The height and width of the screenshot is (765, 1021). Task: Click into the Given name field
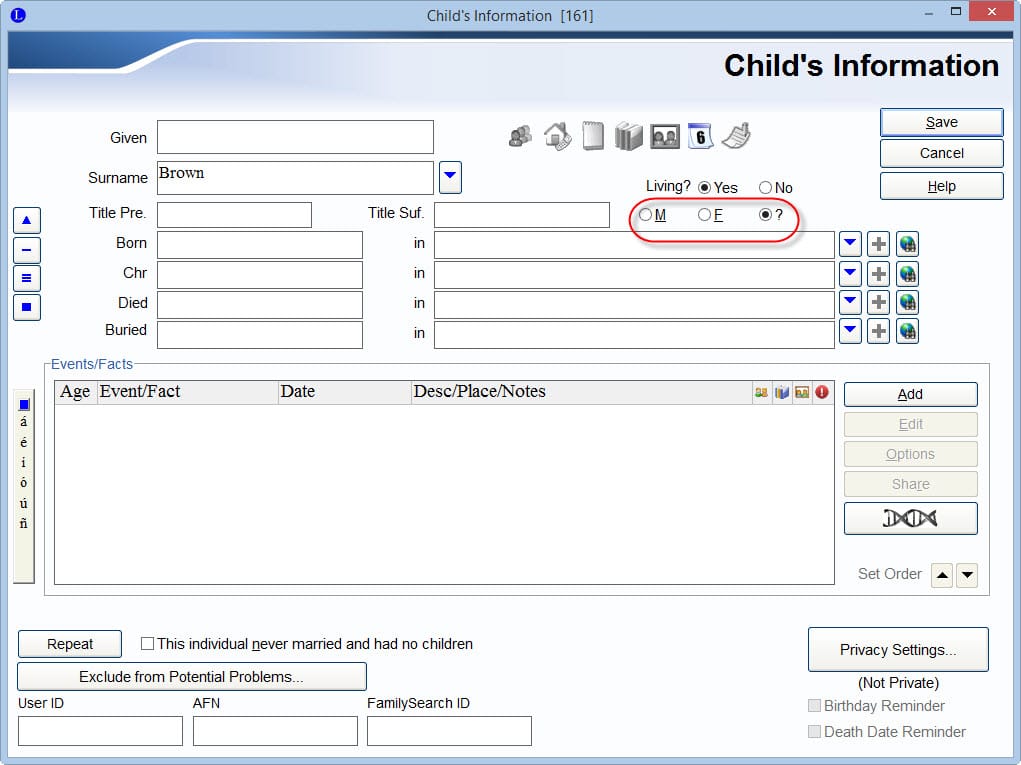tap(295, 137)
